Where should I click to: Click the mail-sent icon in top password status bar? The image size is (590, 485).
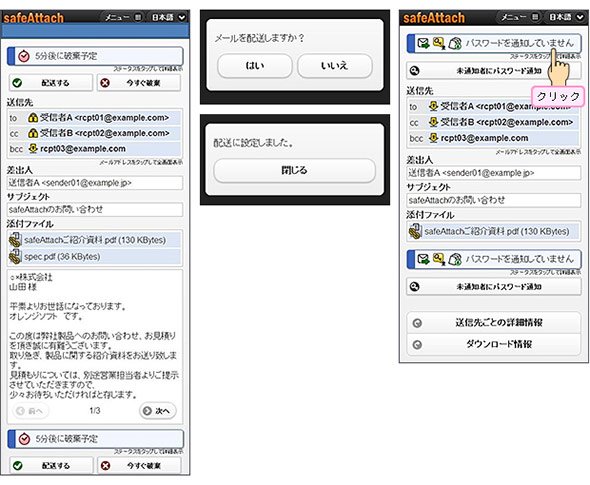click(x=423, y=43)
